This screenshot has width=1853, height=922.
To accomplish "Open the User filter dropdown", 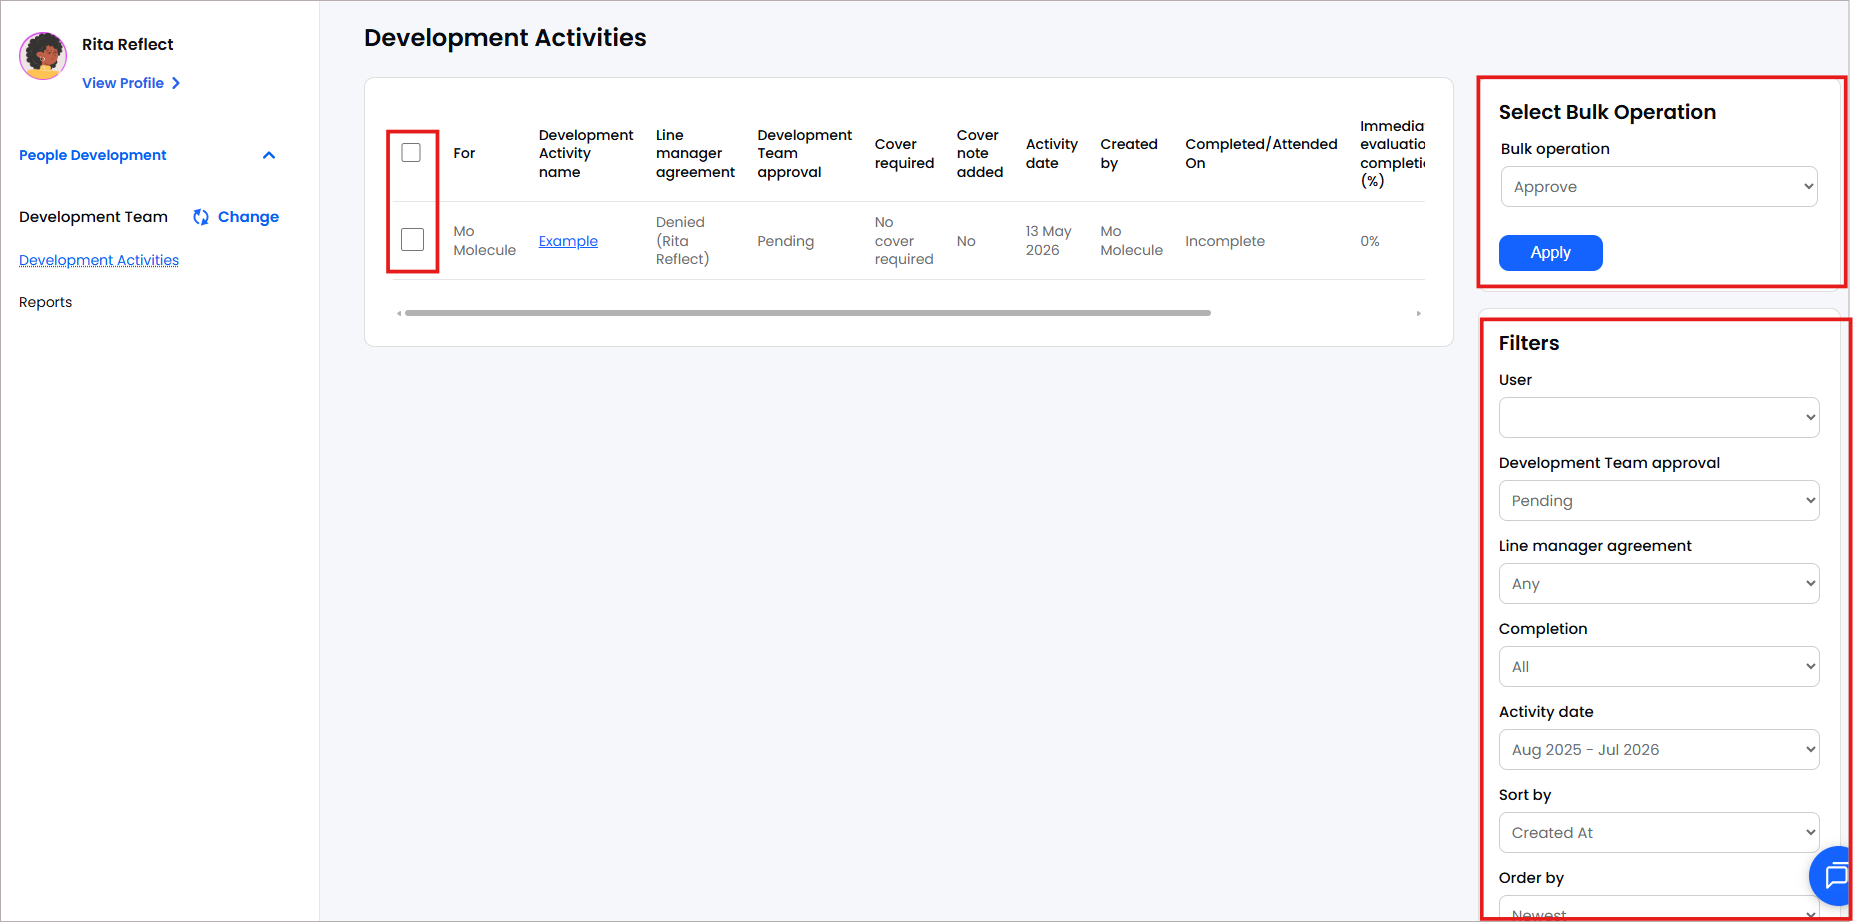I will (1658, 418).
